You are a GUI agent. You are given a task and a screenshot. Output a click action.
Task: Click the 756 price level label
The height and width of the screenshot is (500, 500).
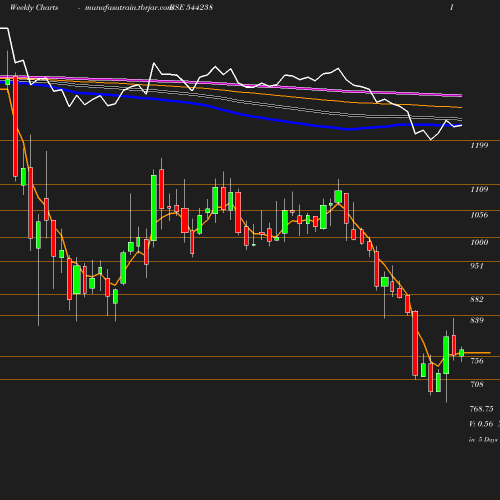[477, 361]
